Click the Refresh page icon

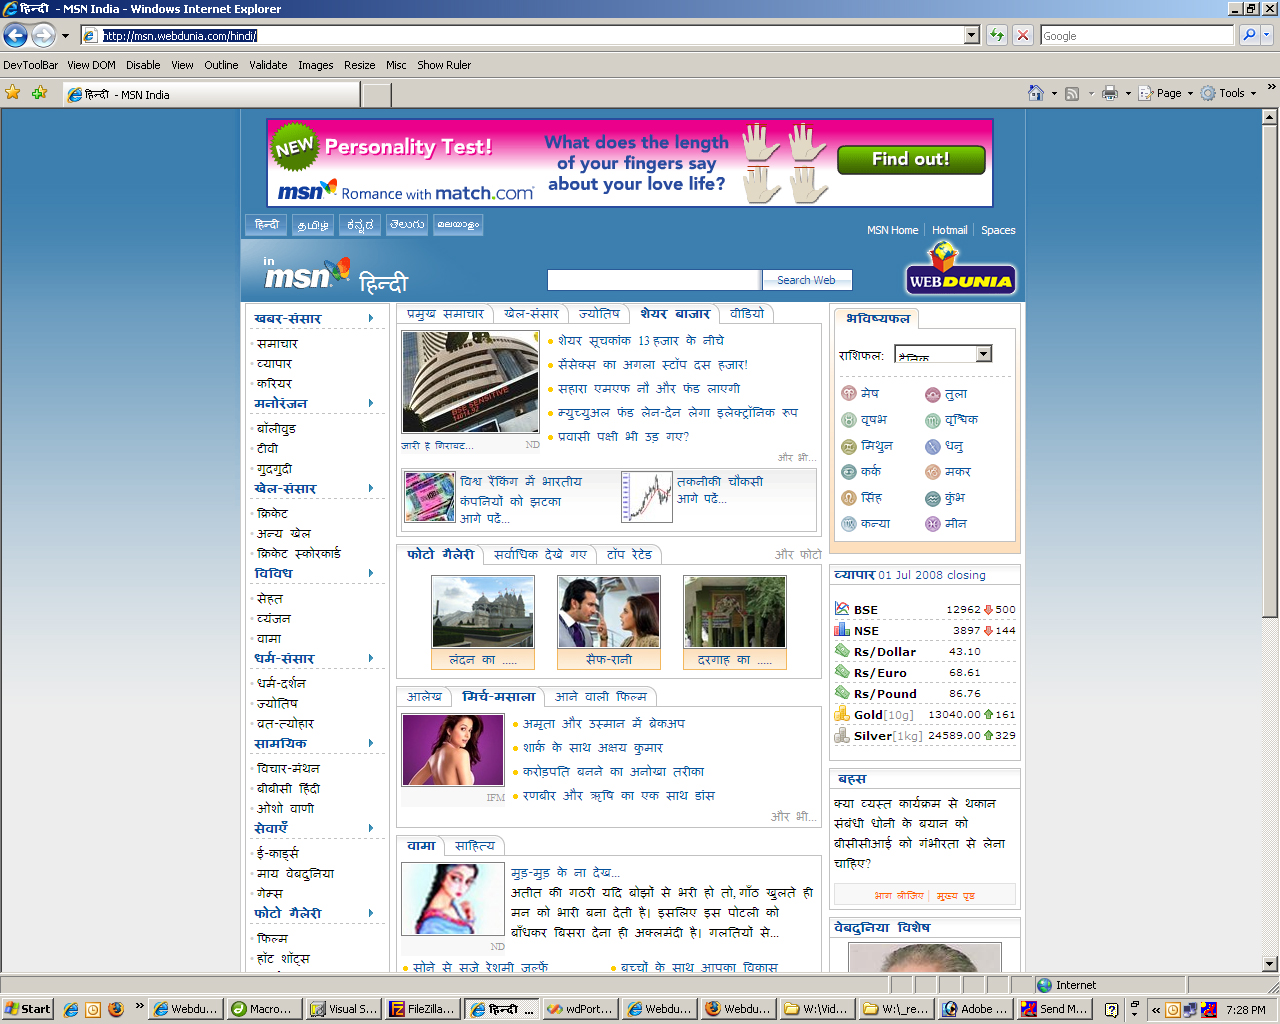coord(997,35)
